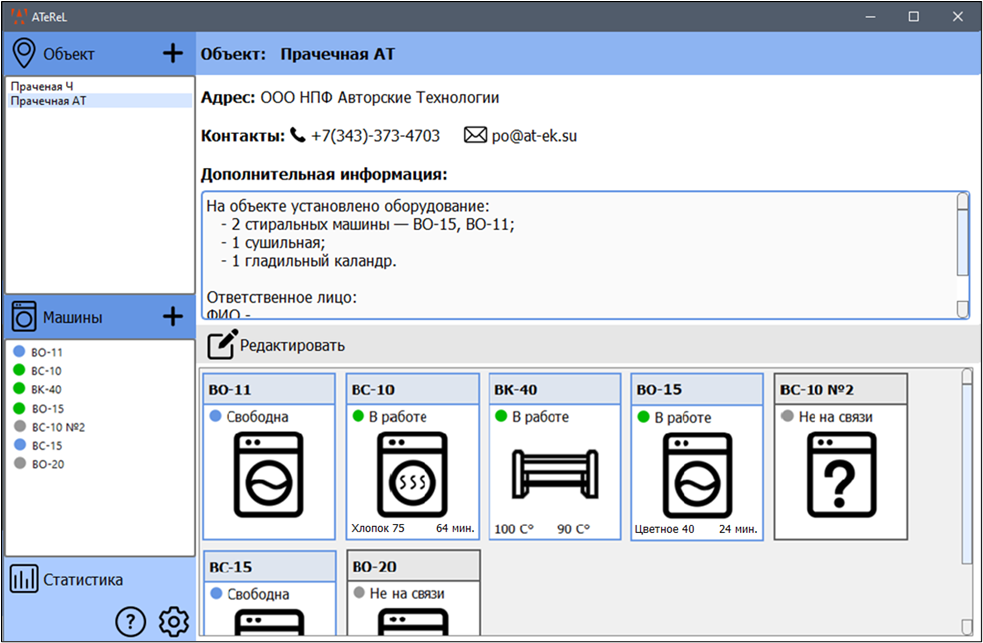Choose machine ВС-15 in the Машины list
983x643 pixels.
[x=47, y=446]
